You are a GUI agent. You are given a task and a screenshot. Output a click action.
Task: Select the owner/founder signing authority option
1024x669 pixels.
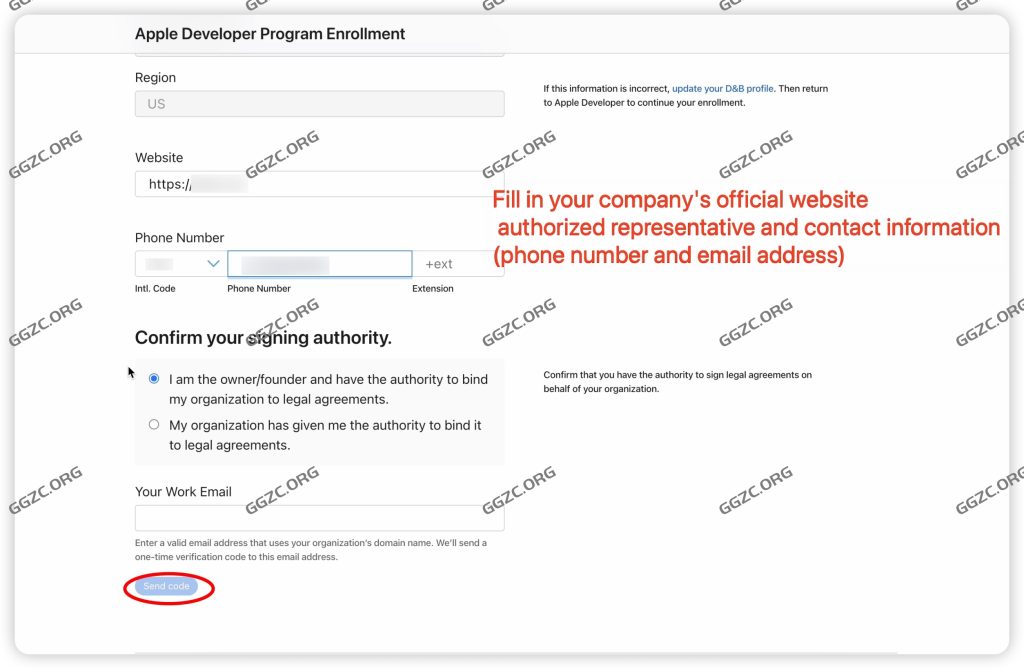coord(153,378)
